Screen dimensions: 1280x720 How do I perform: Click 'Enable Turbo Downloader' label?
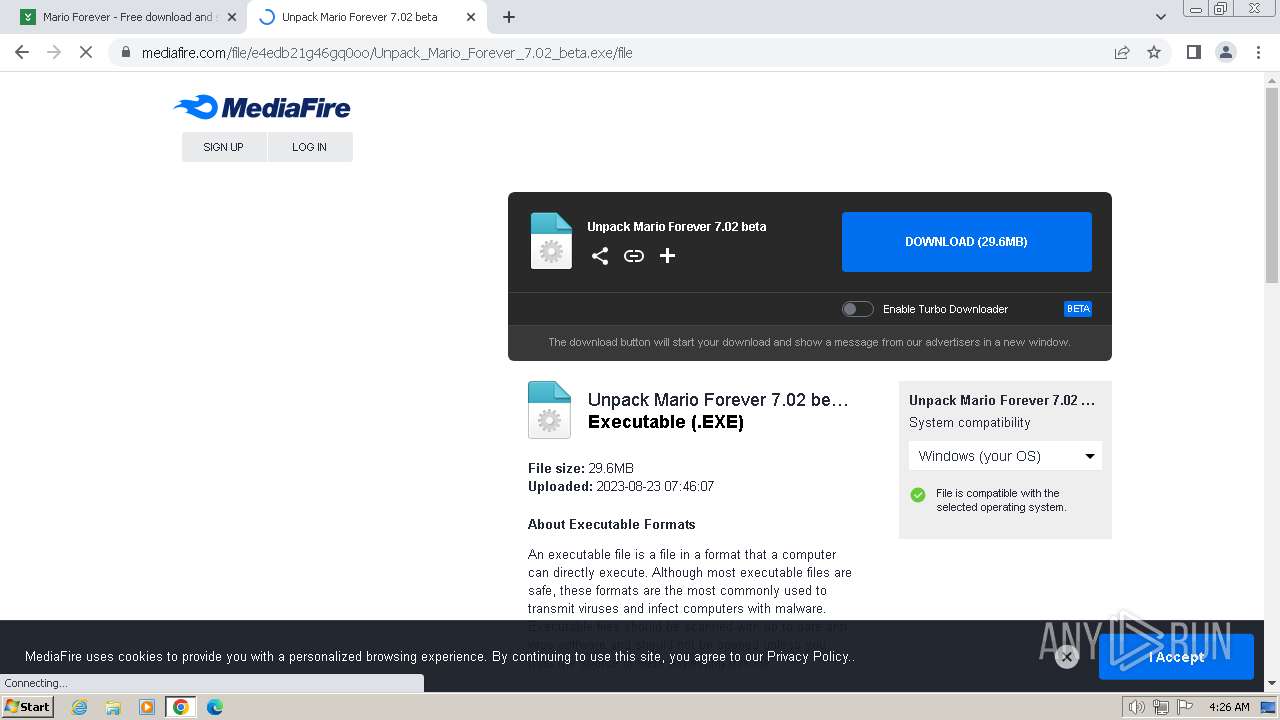(x=945, y=309)
